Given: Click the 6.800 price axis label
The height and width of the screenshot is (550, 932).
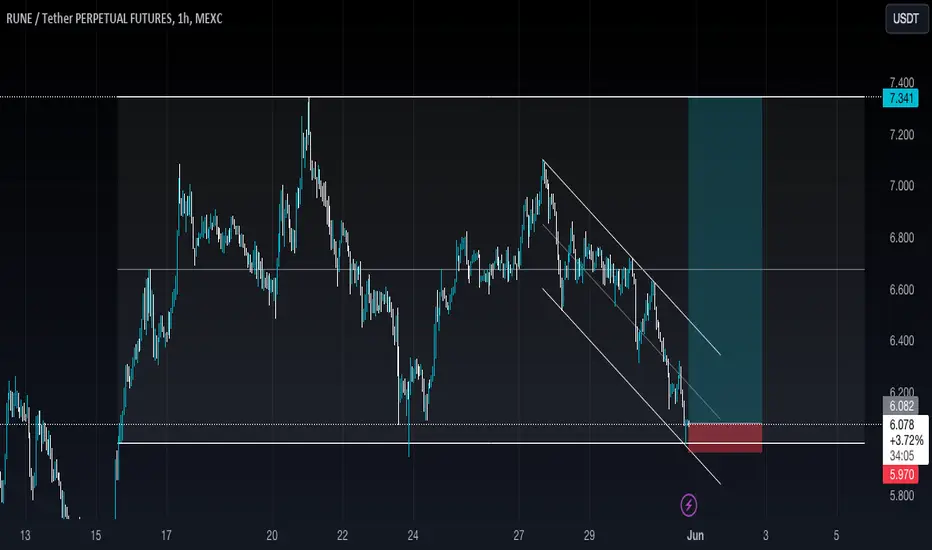Looking at the screenshot, I should 901,238.
